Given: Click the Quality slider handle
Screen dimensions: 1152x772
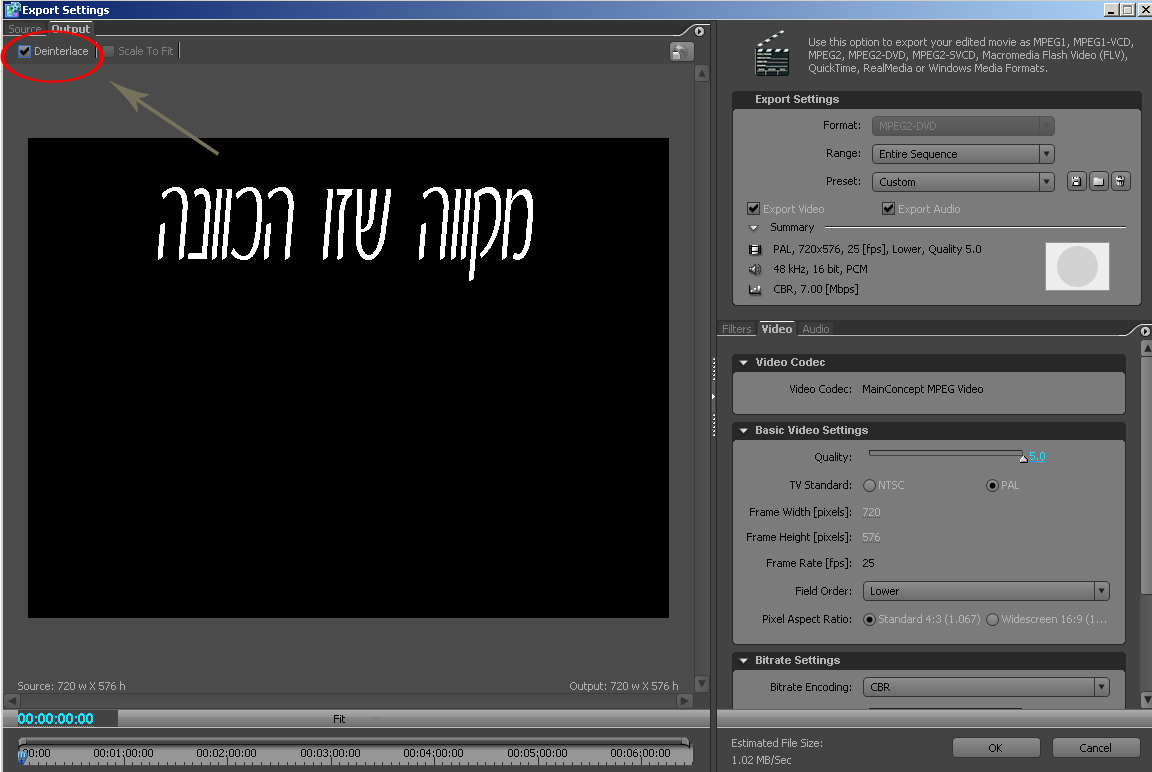Looking at the screenshot, I should 1023,458.
